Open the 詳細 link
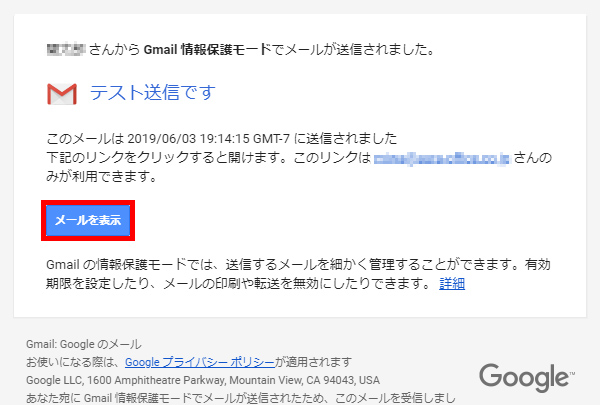This screenshot has height=405, width=600. [x=452, y=284]
